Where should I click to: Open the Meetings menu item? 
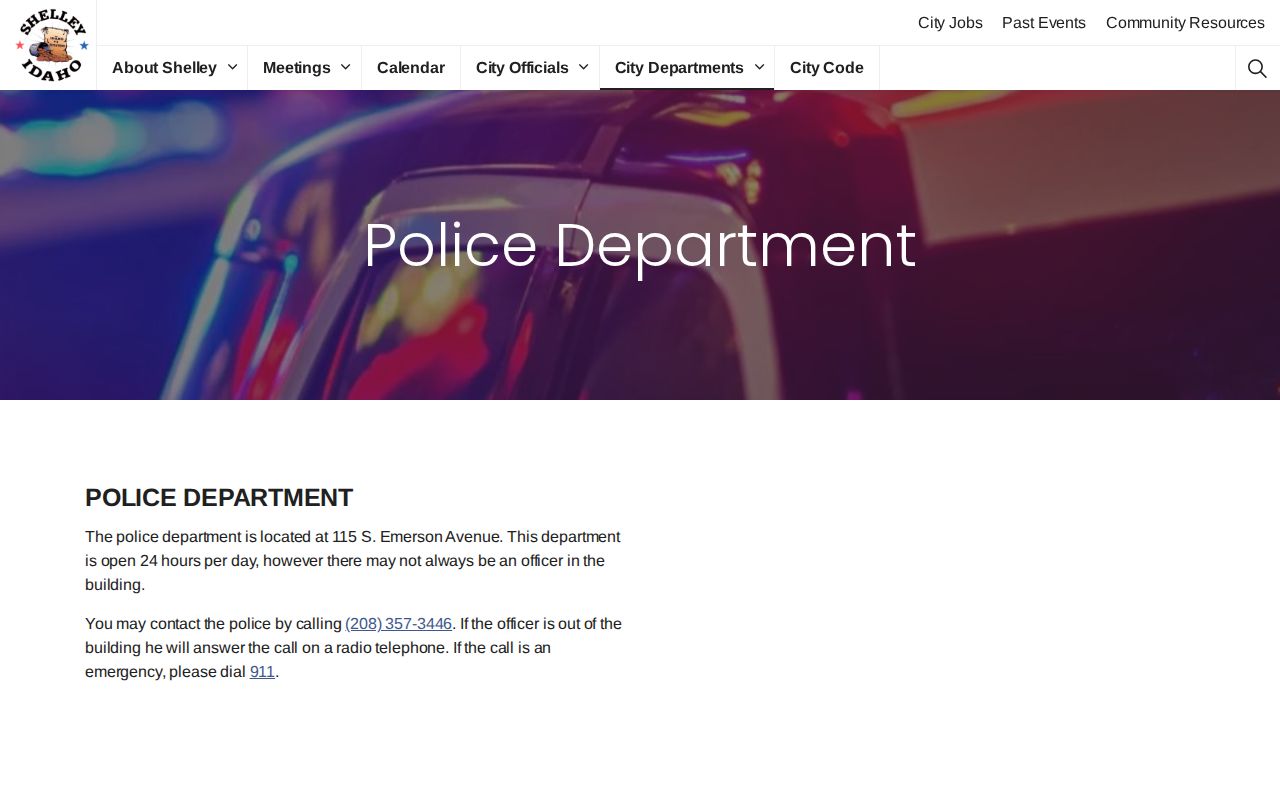297,68
